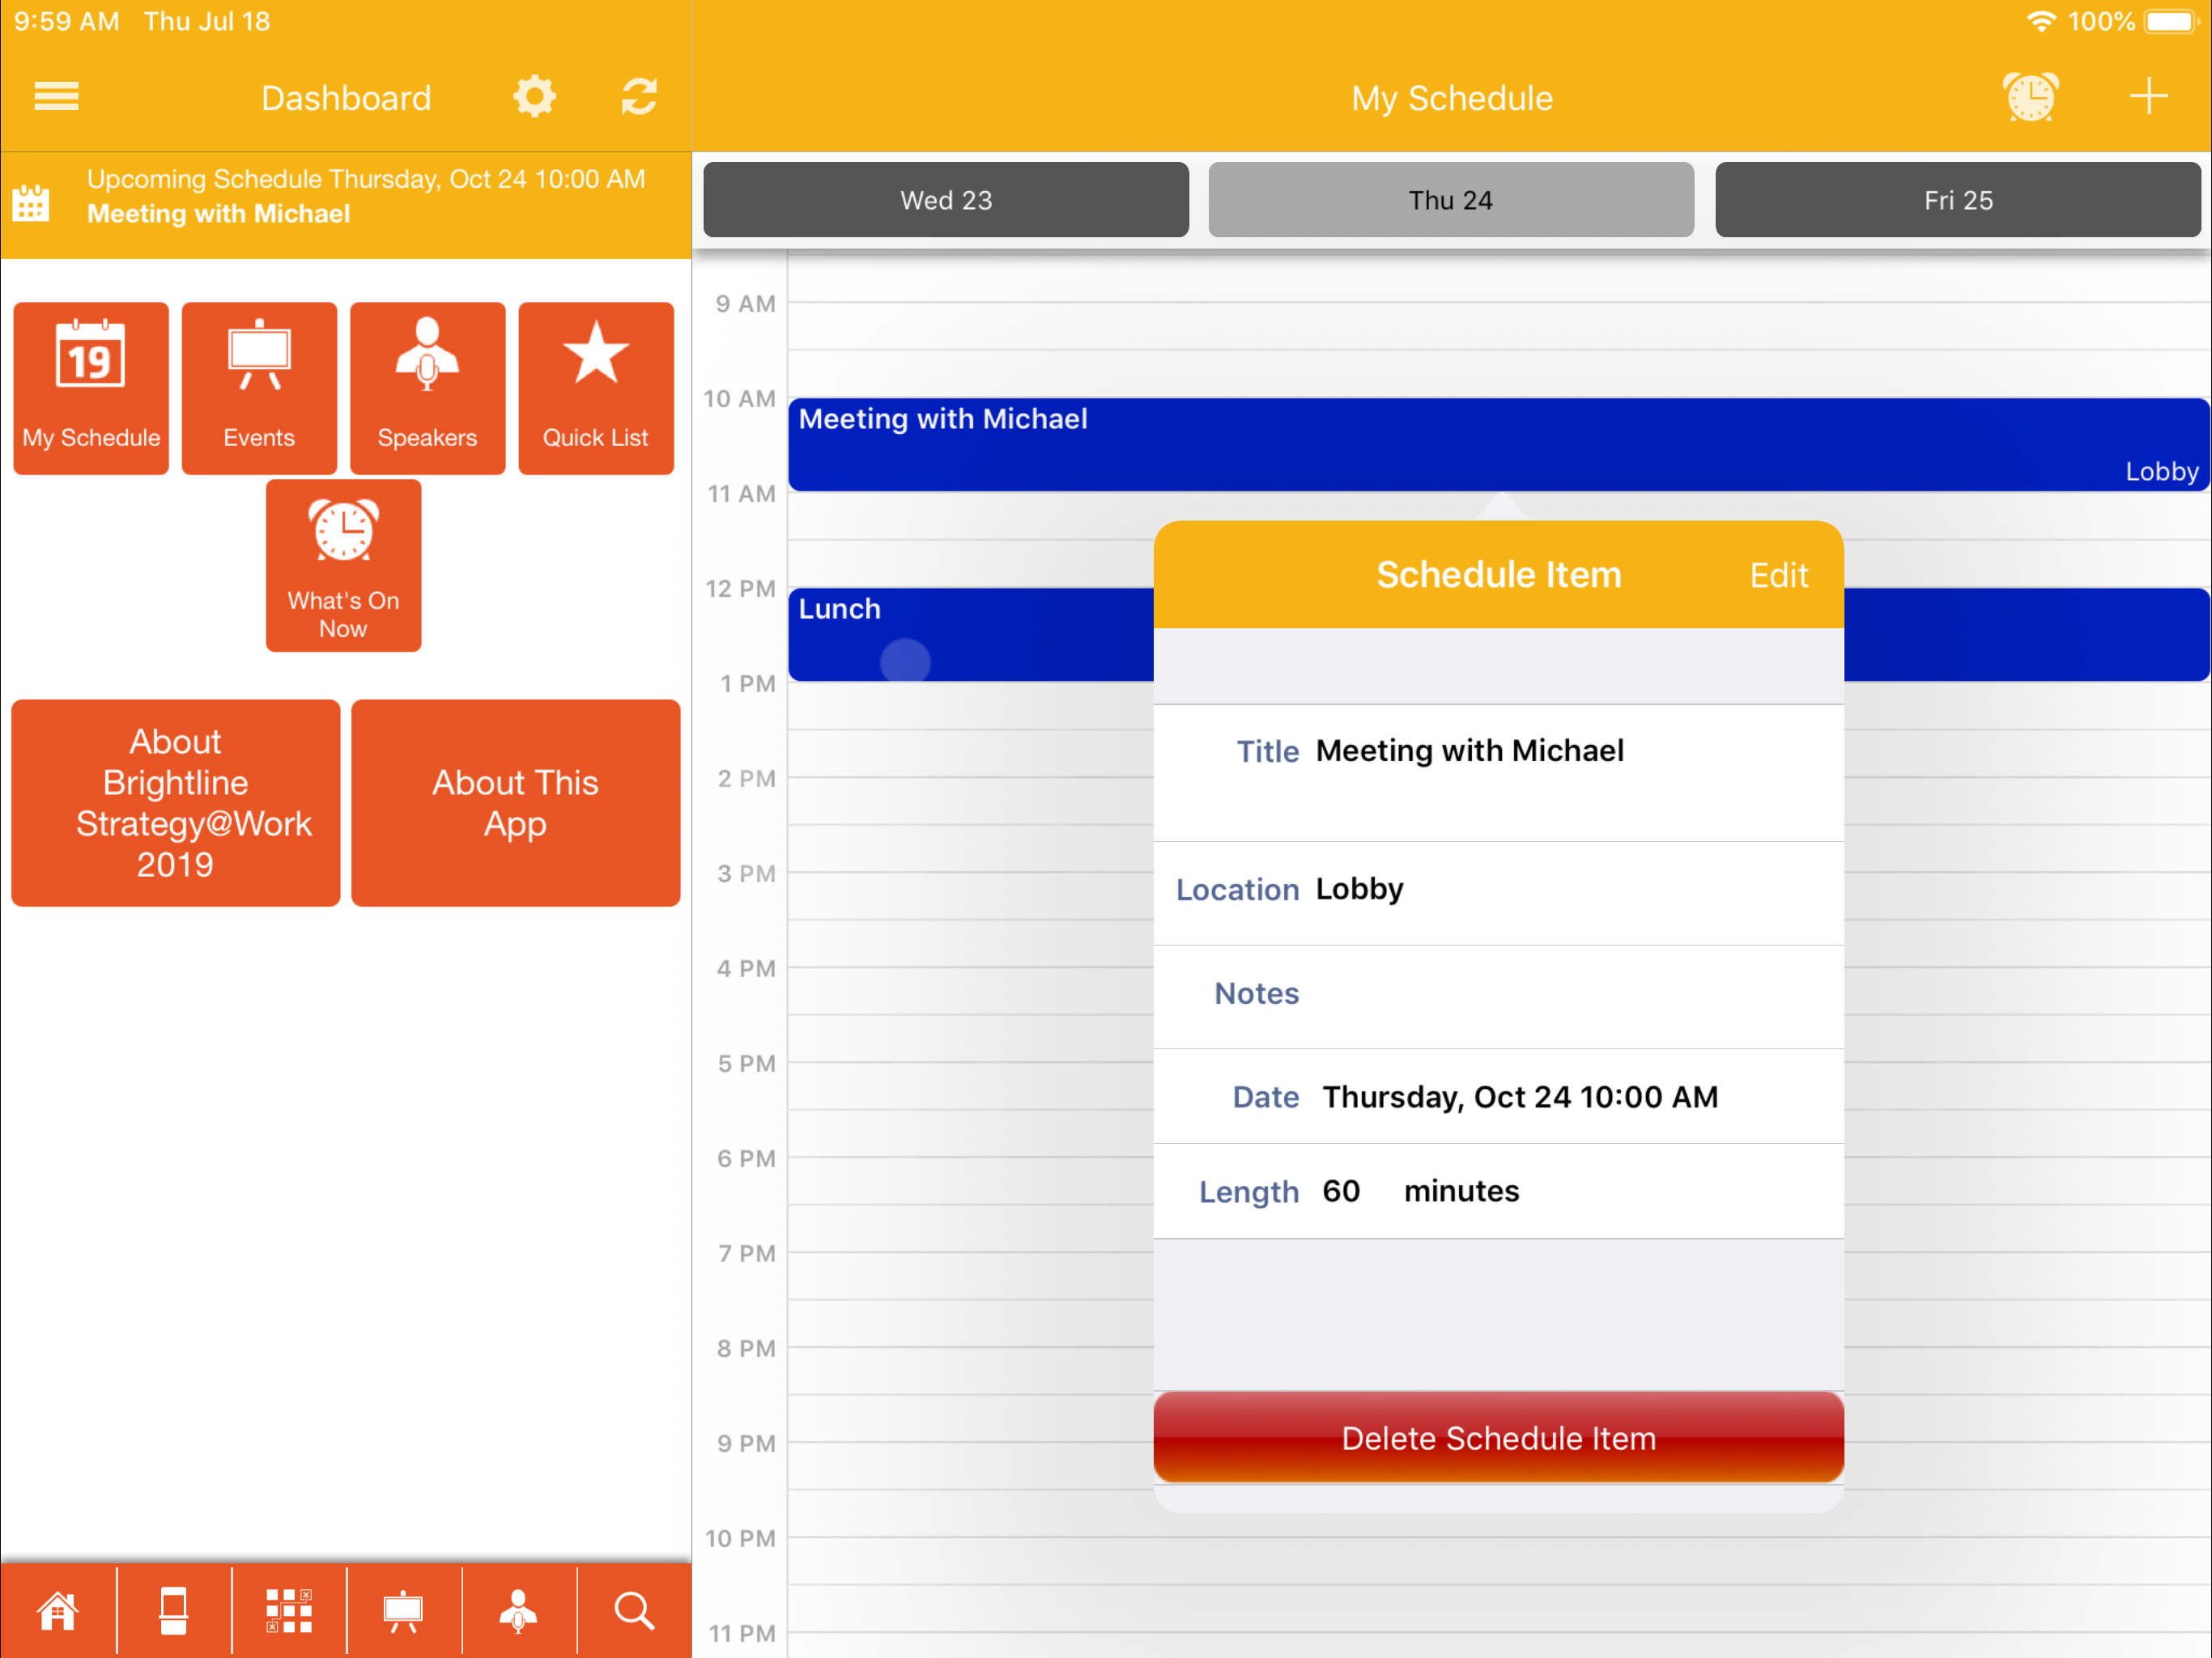
Task: Tap the 3 PM time label
Action: click(x=746, y=873)
